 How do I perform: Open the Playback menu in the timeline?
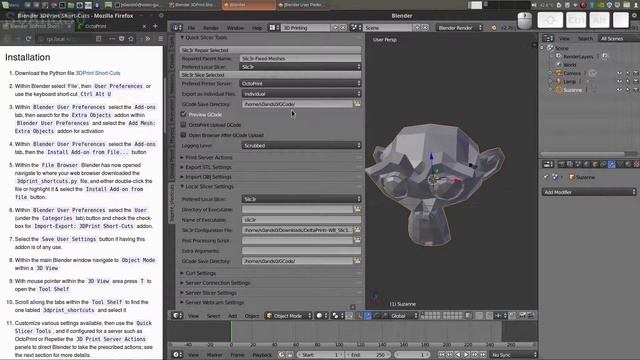[x=262, y=355]
